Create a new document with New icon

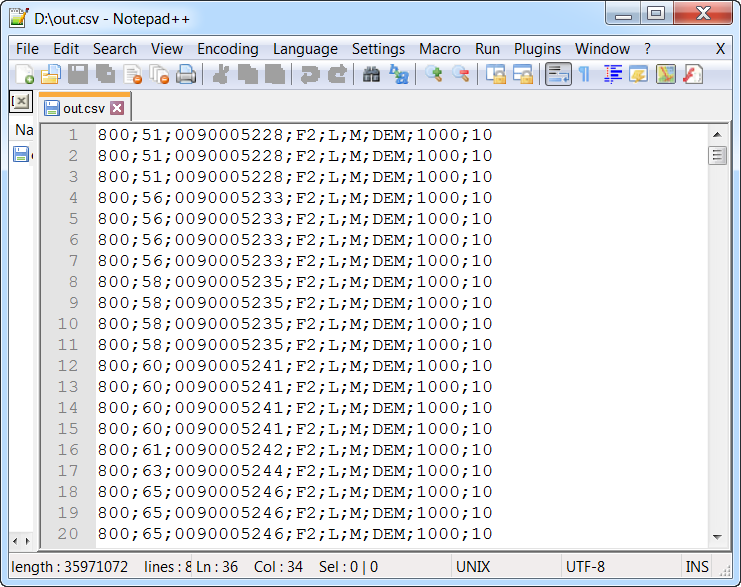tap(24, 75)
